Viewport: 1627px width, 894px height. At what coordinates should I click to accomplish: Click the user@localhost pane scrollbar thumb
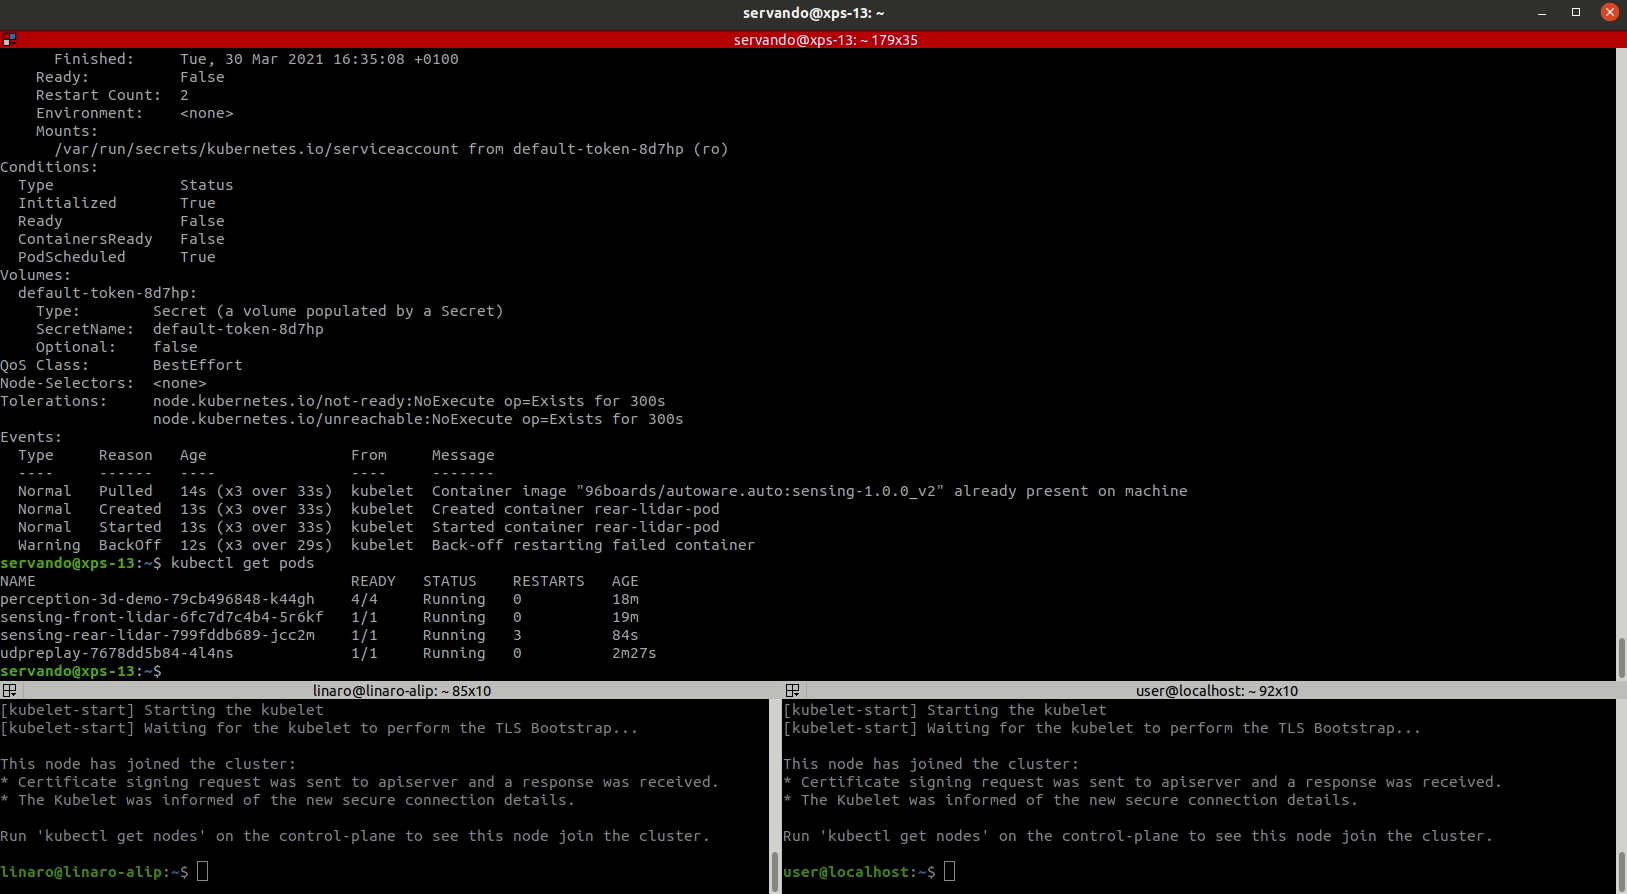coord(1620,871)
